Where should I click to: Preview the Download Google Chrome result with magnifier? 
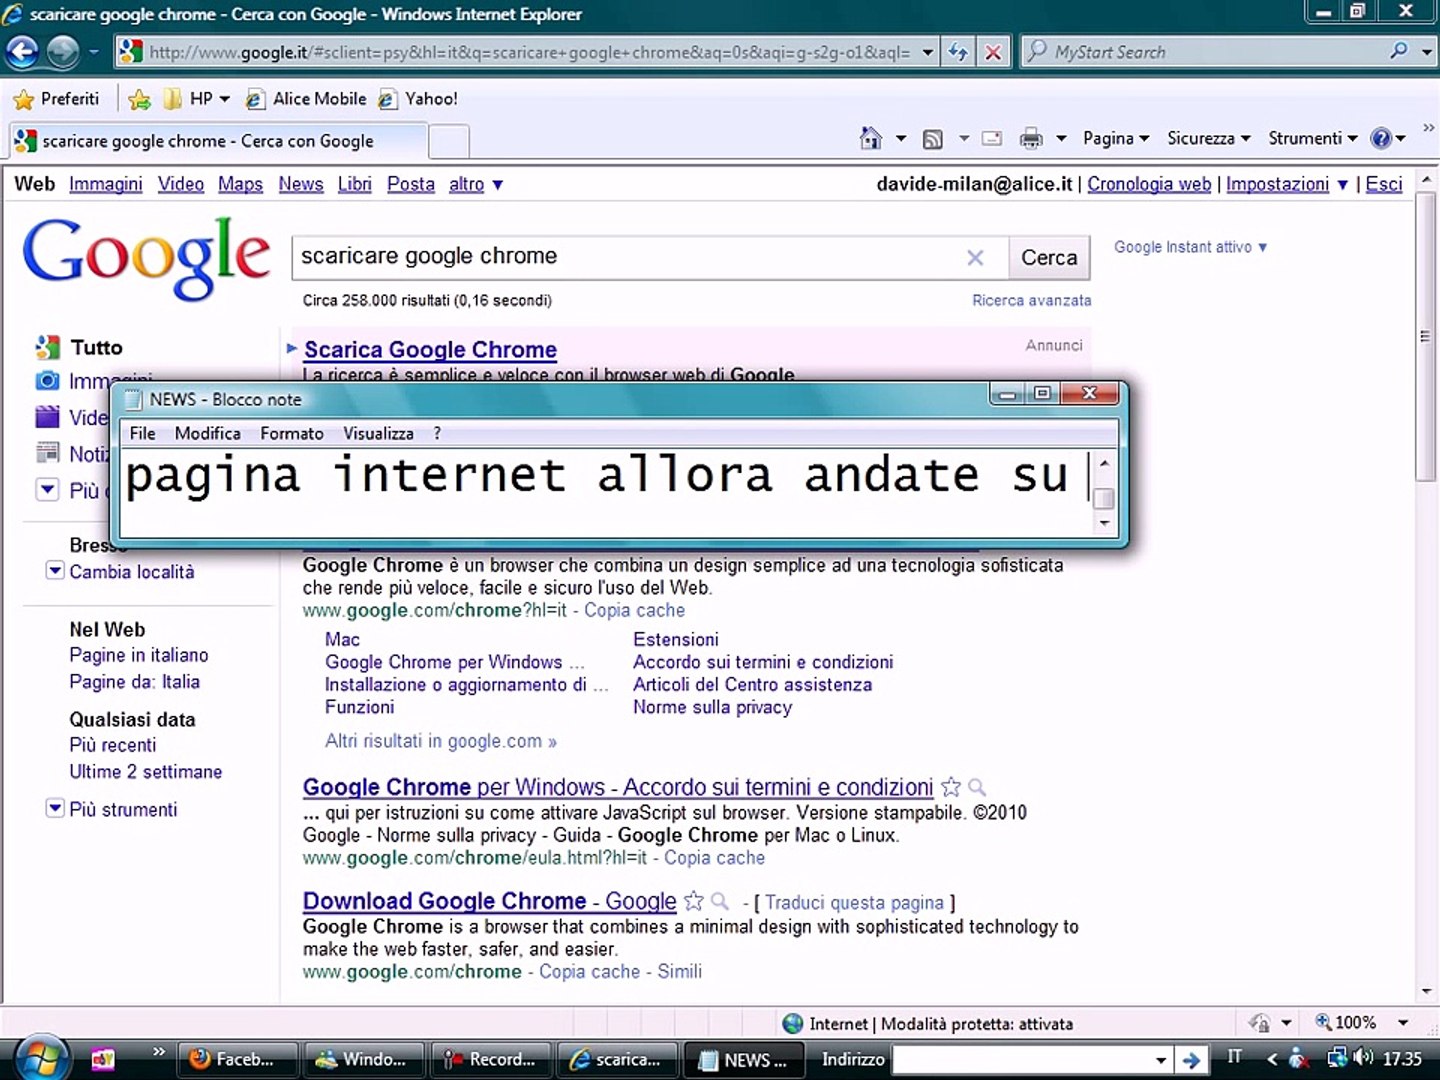720,902
